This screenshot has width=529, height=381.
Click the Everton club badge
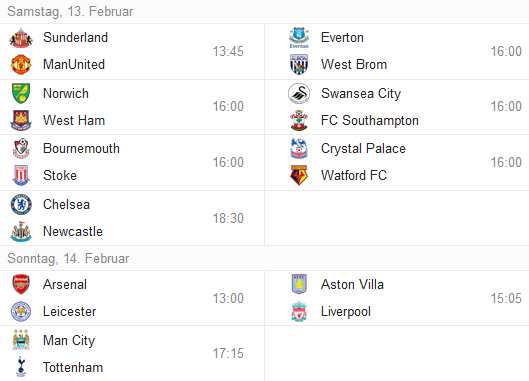point(299,38)
